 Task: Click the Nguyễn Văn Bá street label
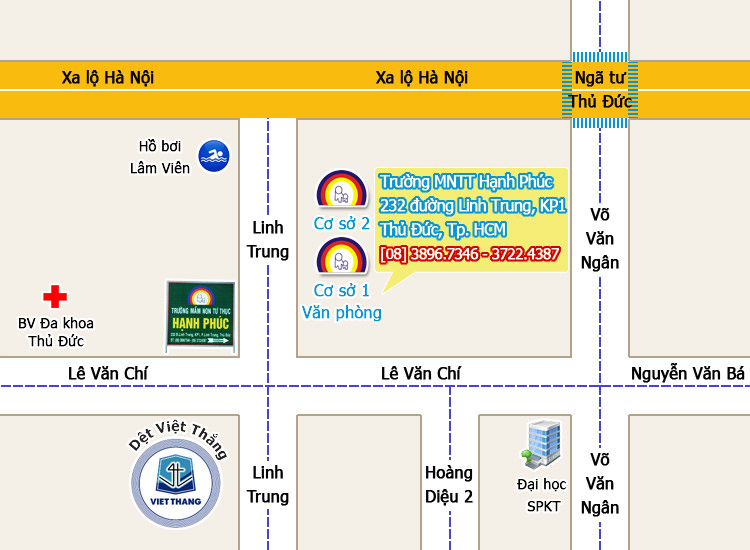(688, 374)
